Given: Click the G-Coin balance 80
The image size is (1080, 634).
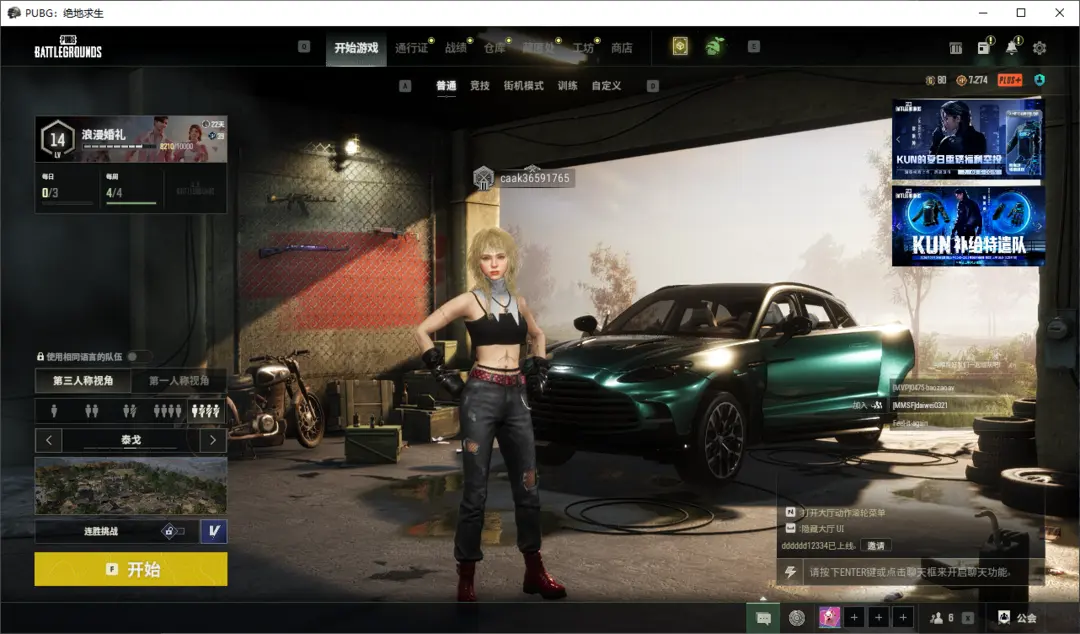Looking at the screenshot, I should (936, 80).
